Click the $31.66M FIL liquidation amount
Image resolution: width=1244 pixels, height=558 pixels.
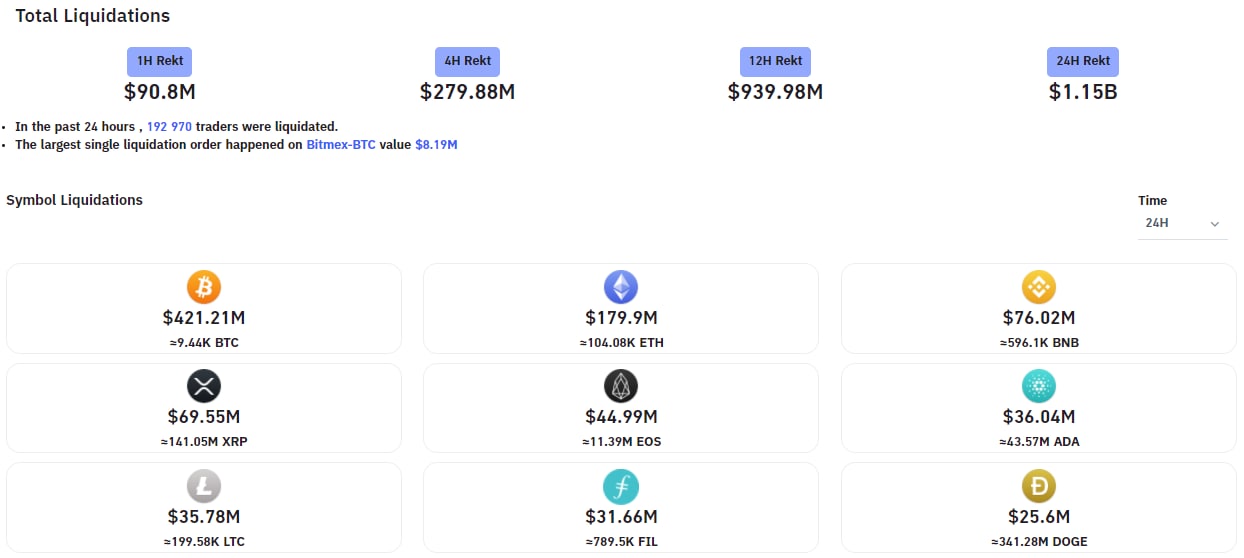[x=621, y=517]
